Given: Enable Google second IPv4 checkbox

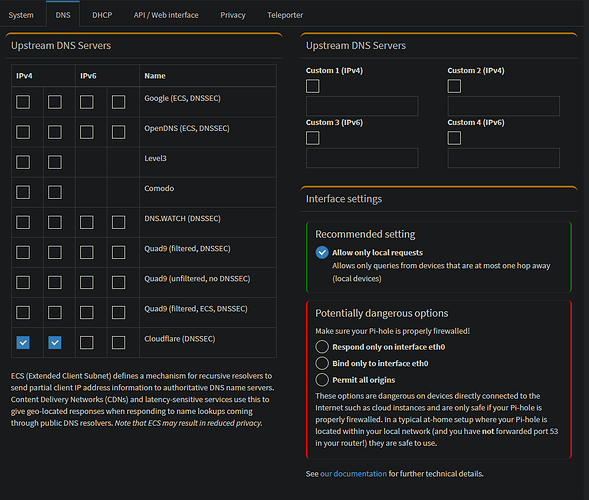Looking at the screenshot, I should pos(55,102).
